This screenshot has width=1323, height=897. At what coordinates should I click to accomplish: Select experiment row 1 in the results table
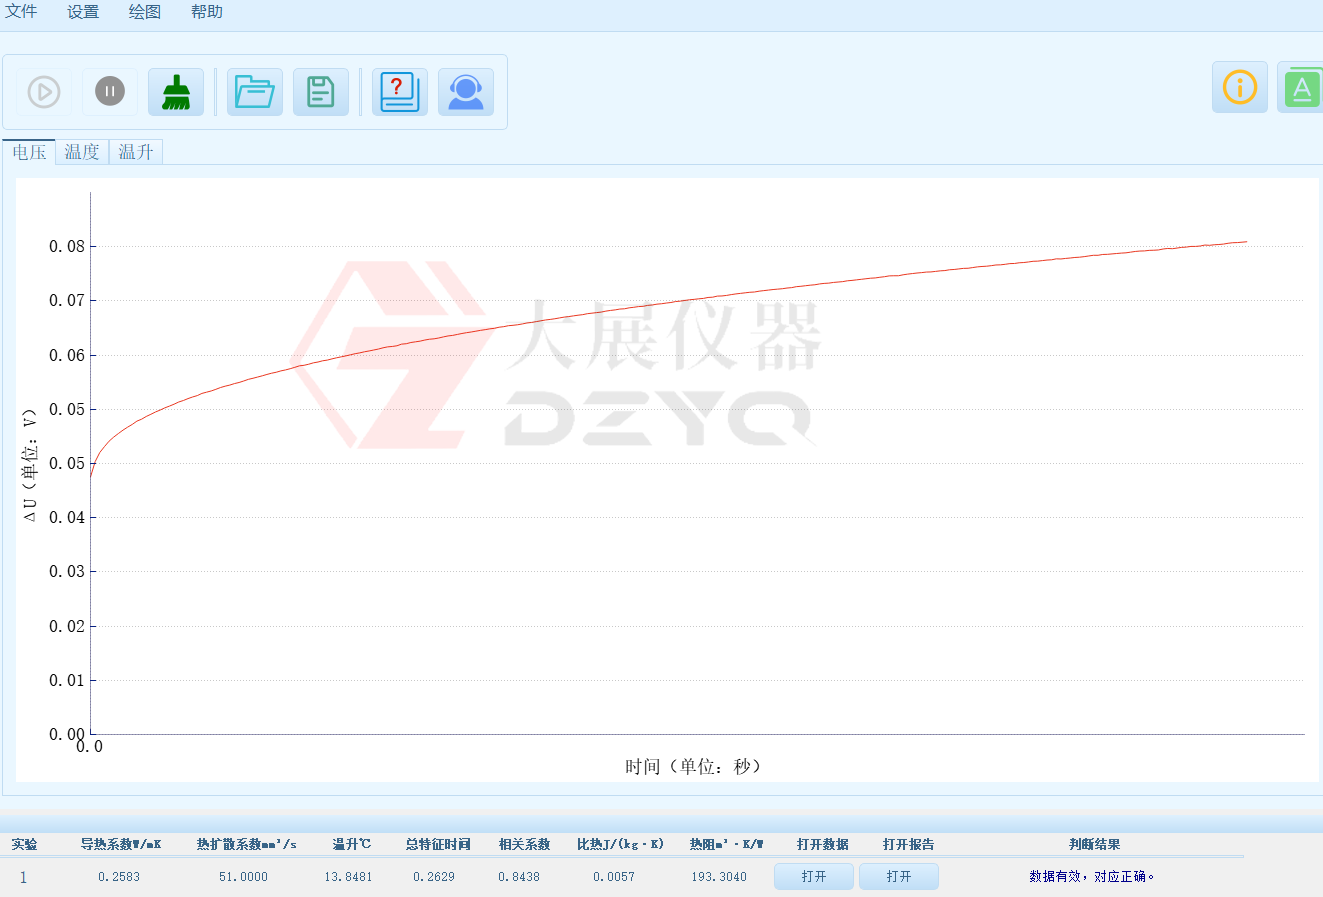coord(24,876)
